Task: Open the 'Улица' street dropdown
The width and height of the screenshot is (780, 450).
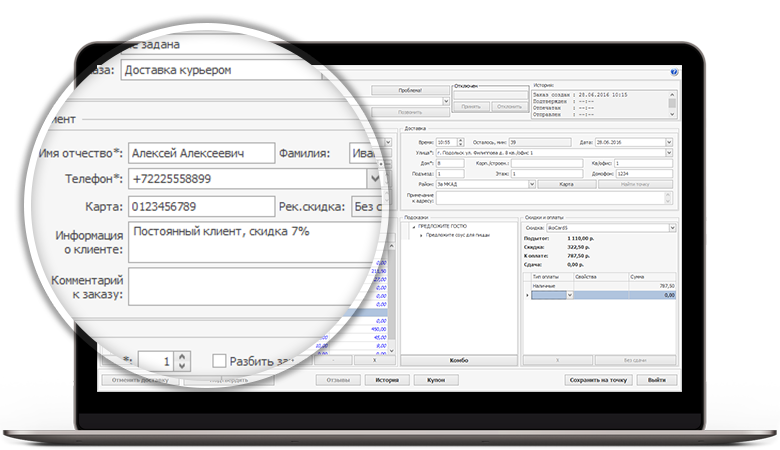Action: pyautogui.click(x=671, y=152)
